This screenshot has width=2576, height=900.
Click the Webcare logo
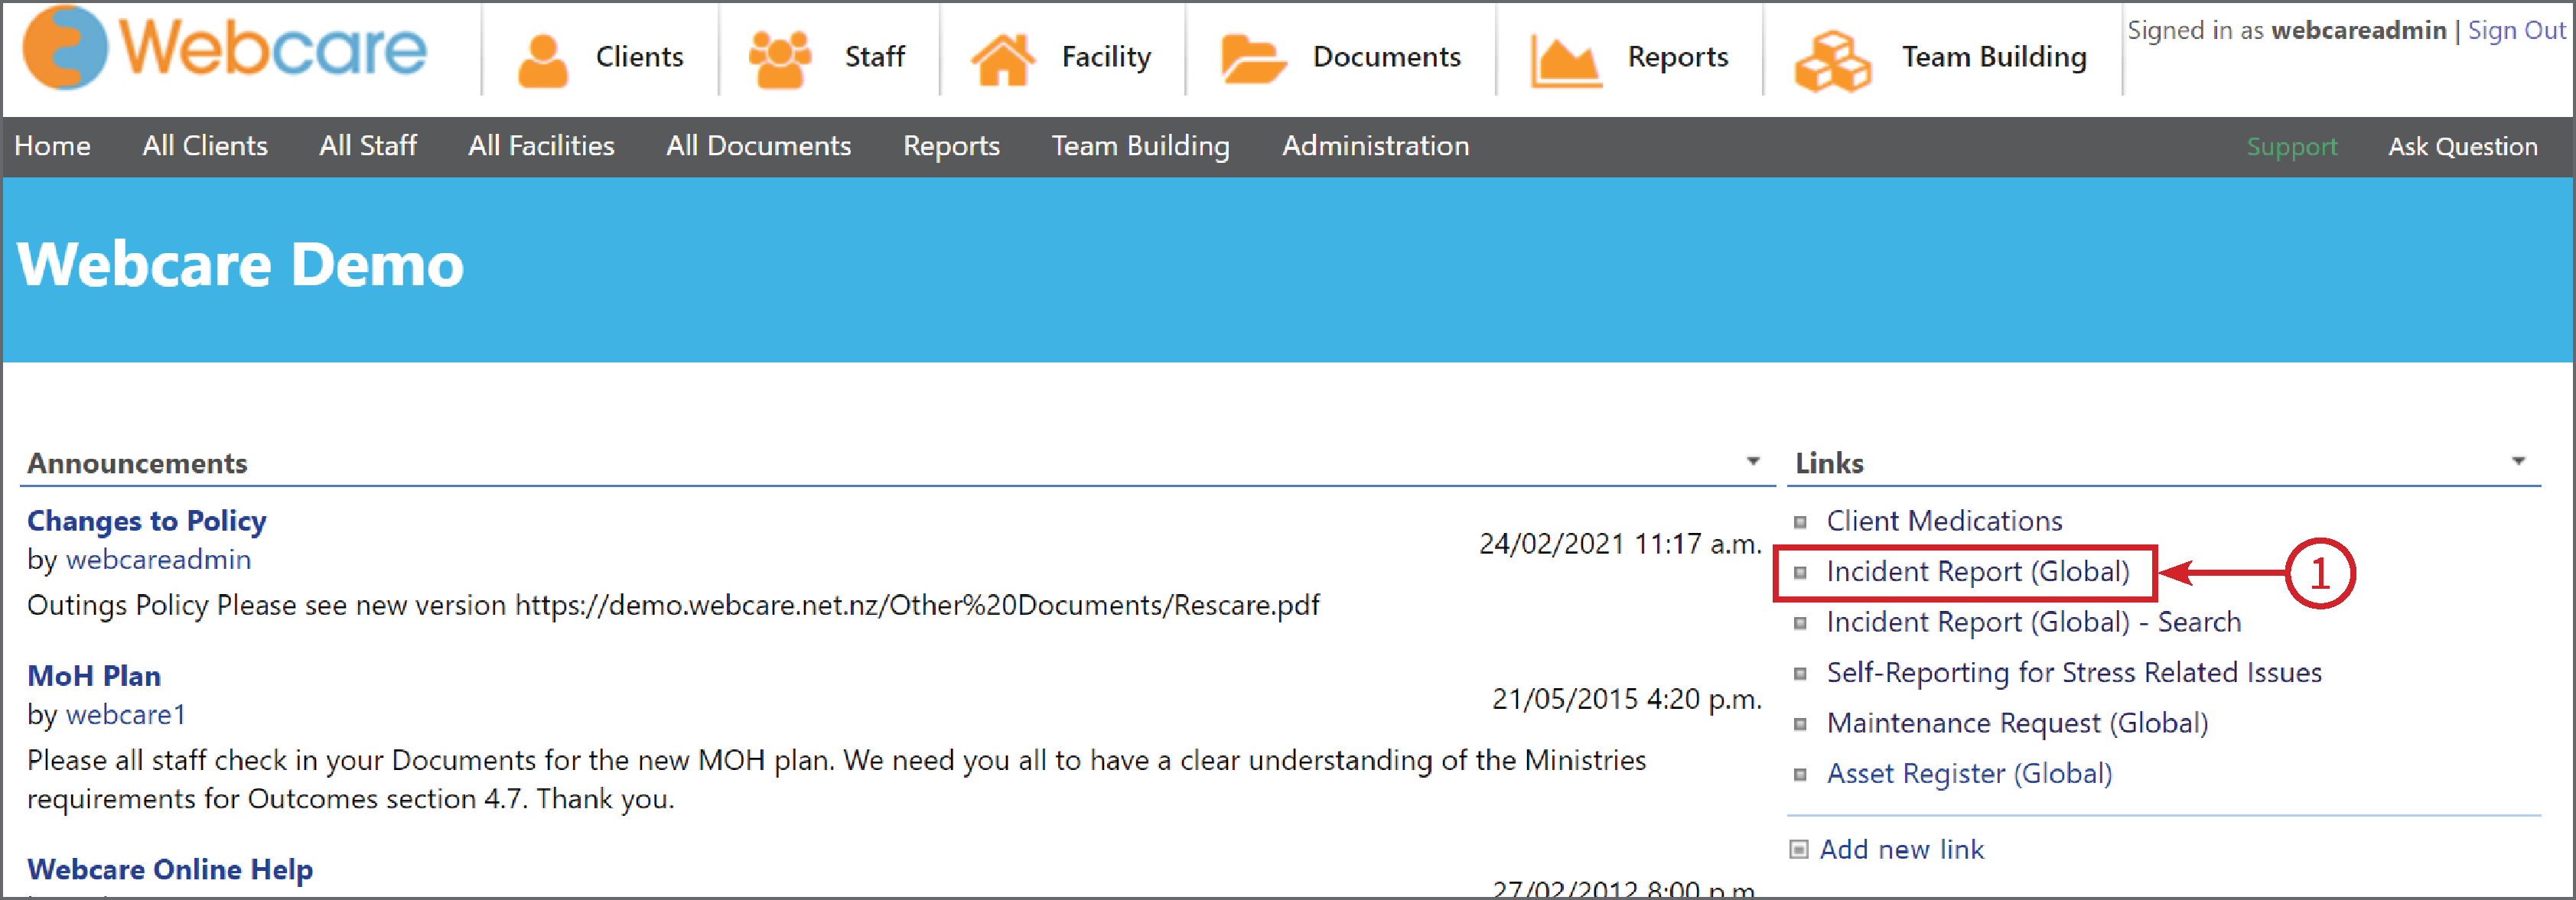(225, 50)
